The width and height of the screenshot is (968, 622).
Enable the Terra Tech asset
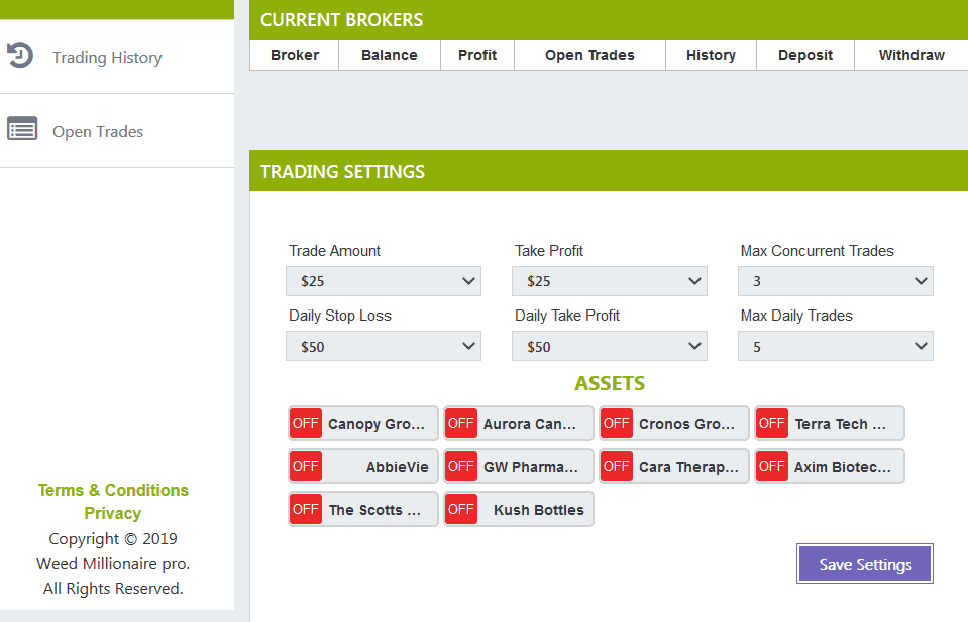click(772, 423)
